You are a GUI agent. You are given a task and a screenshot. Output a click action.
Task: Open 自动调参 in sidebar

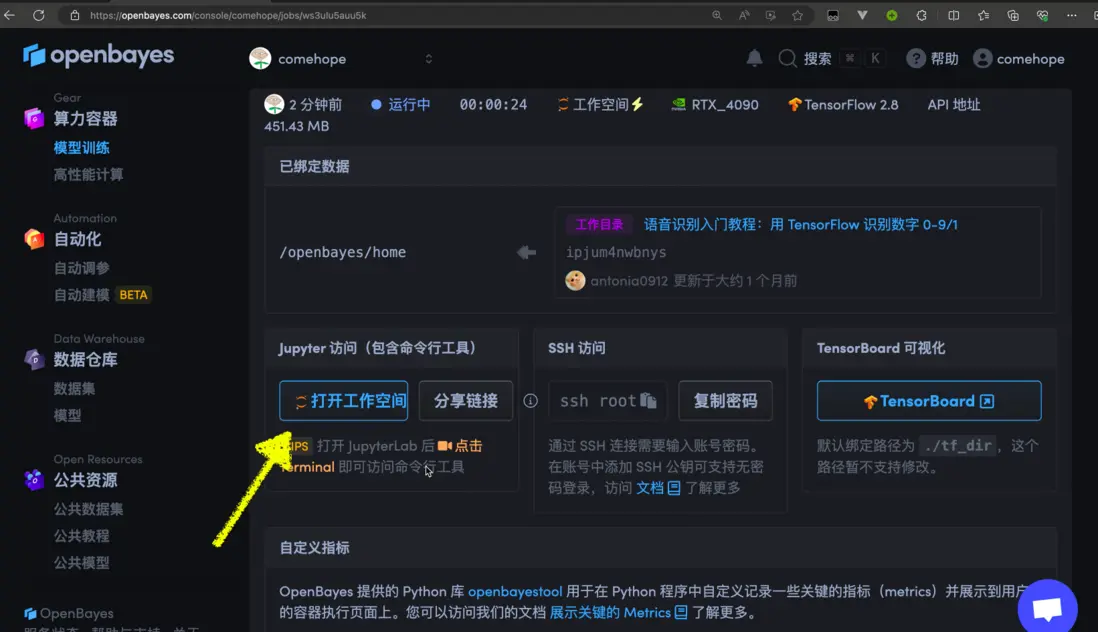pos(81,268)
